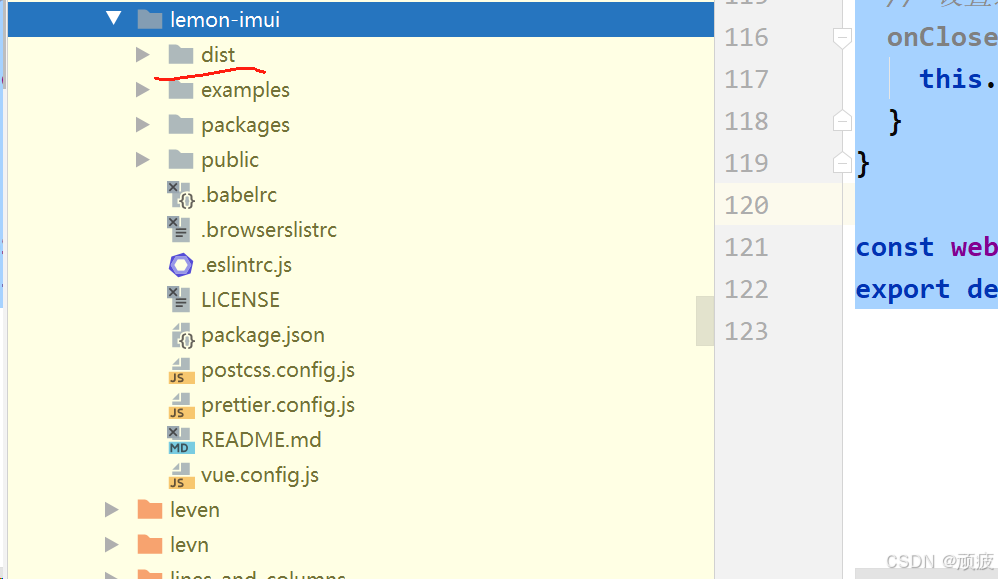Click the fold arrow beside line 116
This screenshot has width=998, height=579.
point(842,36)
